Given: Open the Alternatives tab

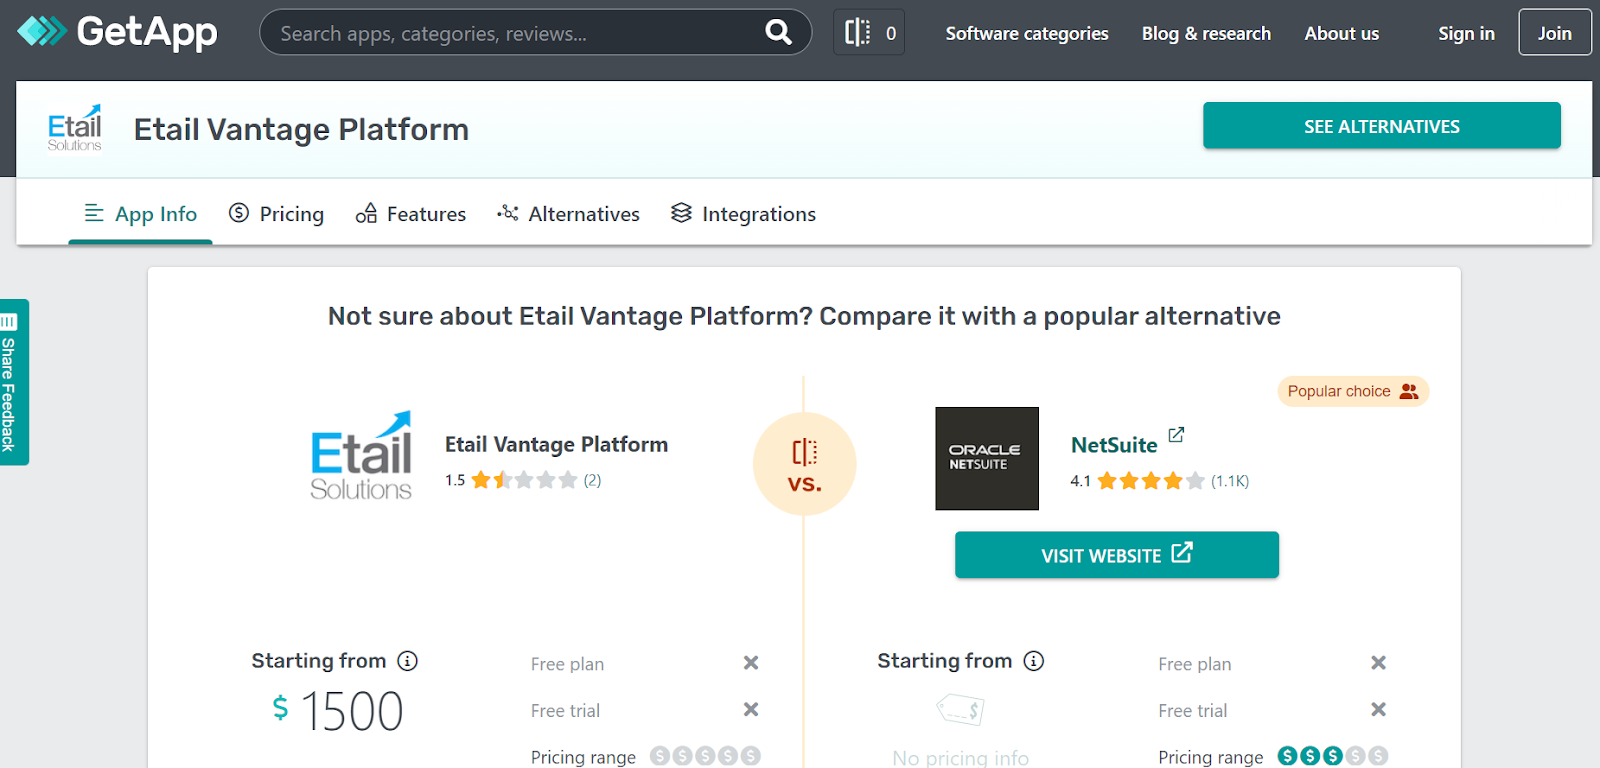Looking at the screenshot, I should (x=568, y=214).
